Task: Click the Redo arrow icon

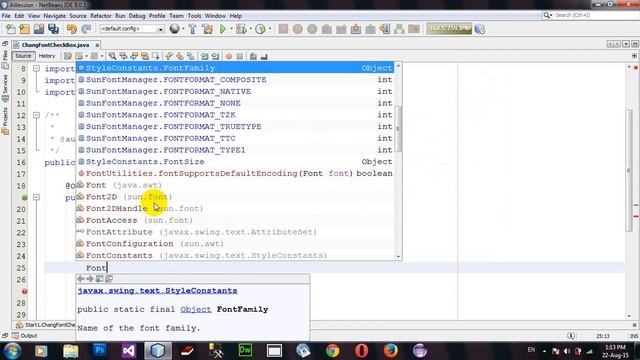Action: point(86,29)
